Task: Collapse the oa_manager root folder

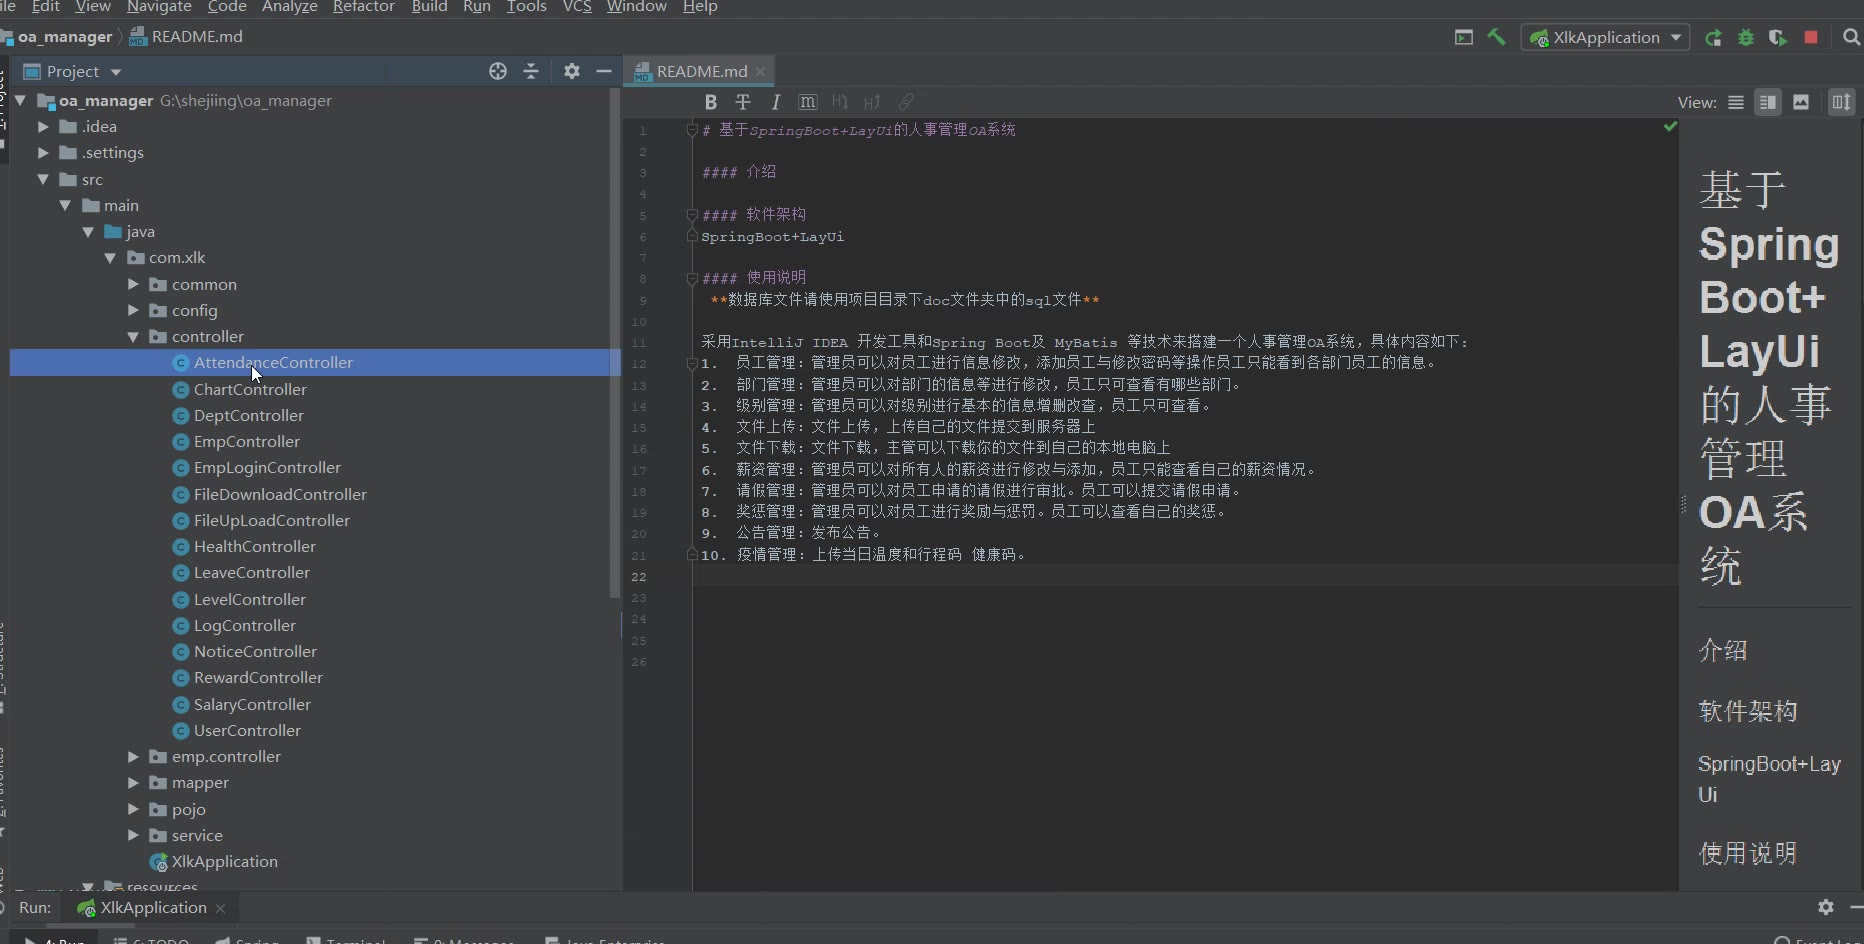Action: pyautogui.click(x=20, y=100)
